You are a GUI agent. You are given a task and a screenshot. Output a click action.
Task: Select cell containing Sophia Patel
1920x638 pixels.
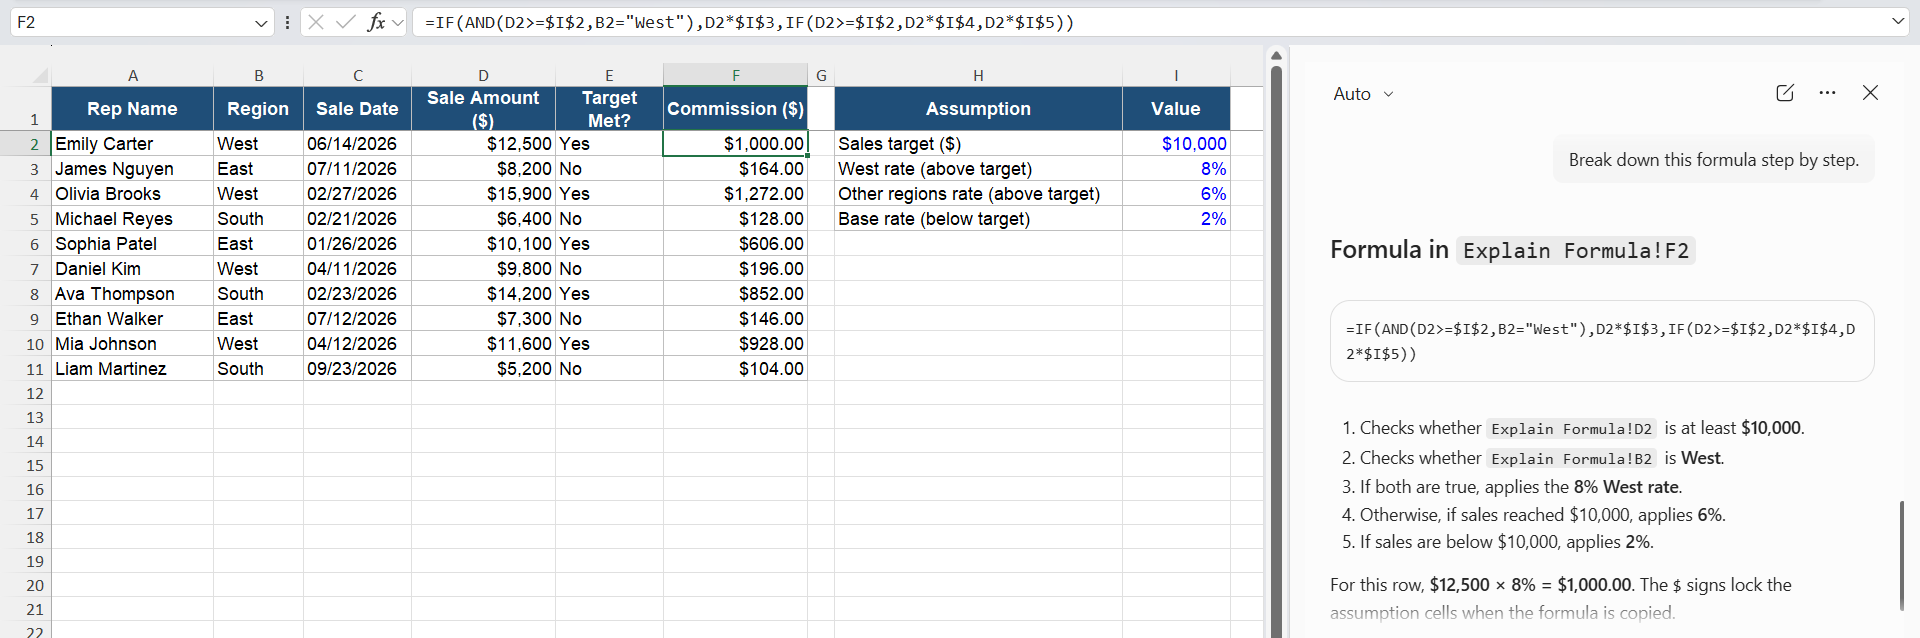click(x=132, y=244)
